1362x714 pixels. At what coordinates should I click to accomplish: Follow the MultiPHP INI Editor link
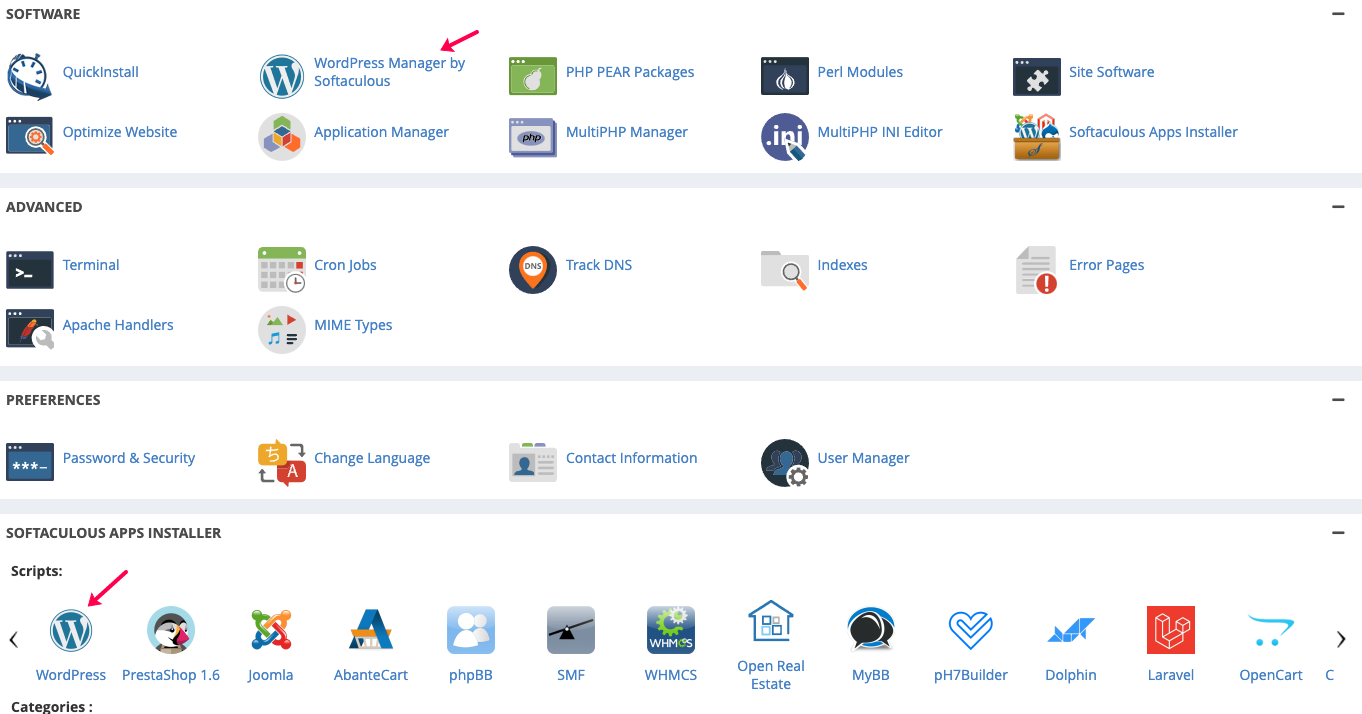point(880,132)
